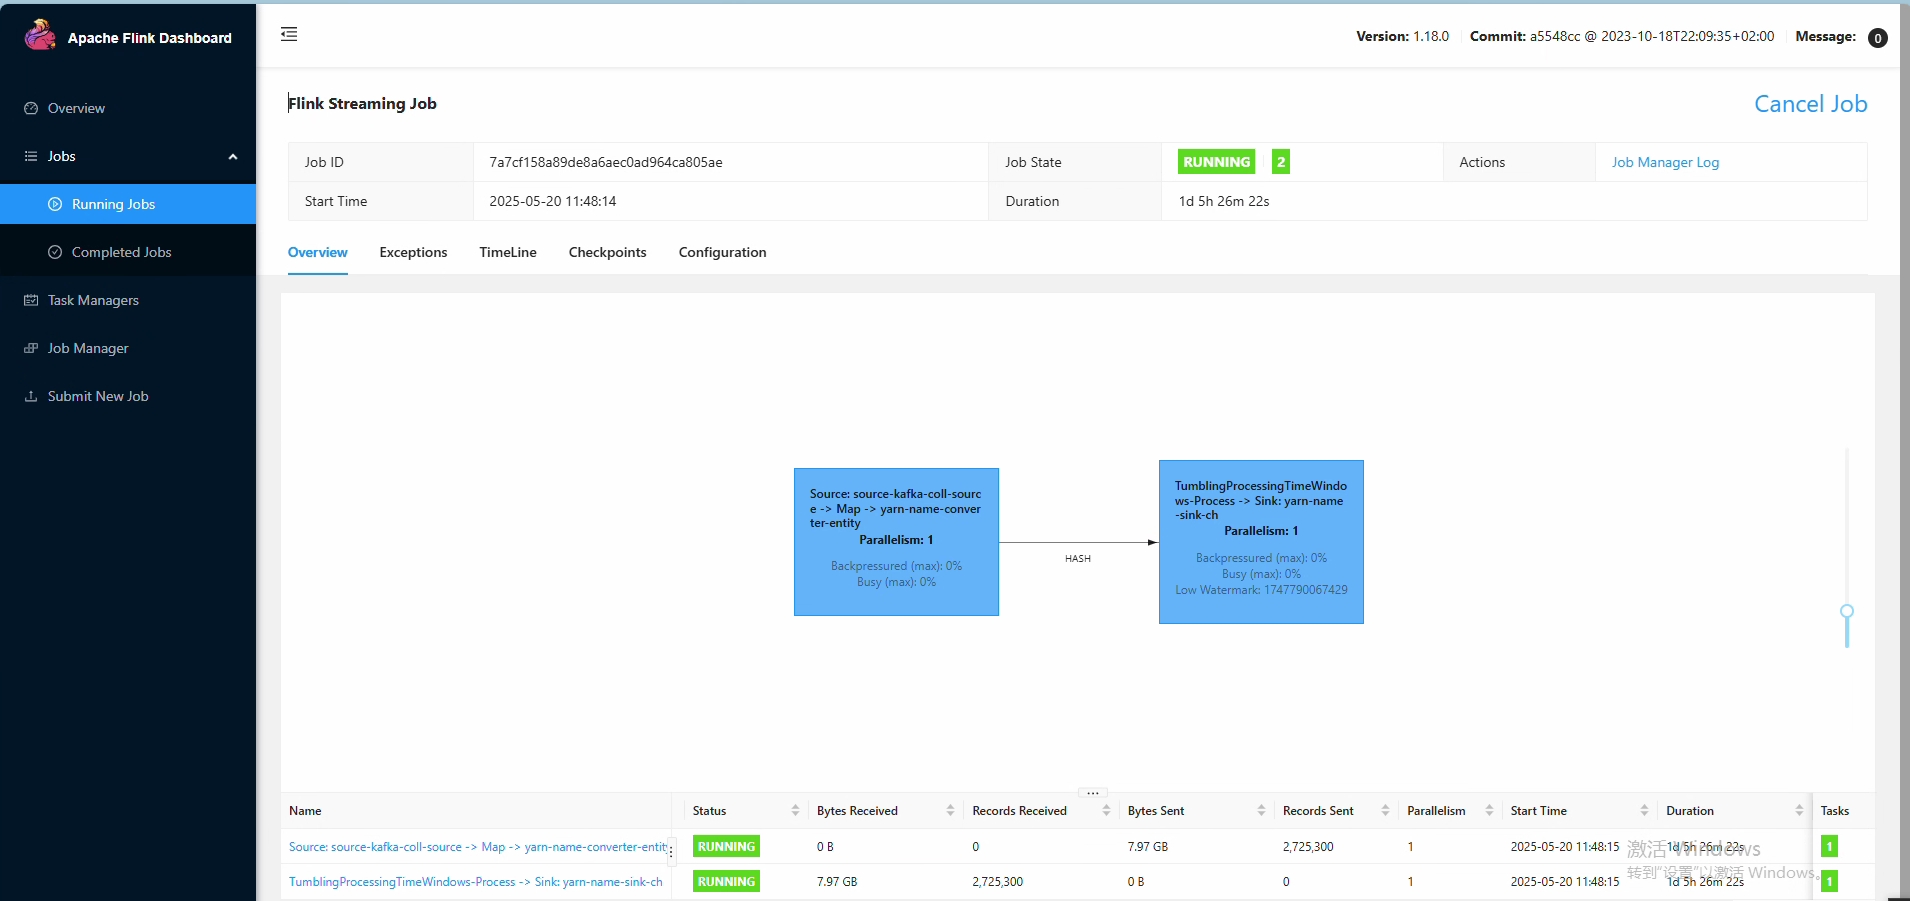1910x901 pixels.
Task: Click the graph zoom slider handle
Action: [1847, 611]
